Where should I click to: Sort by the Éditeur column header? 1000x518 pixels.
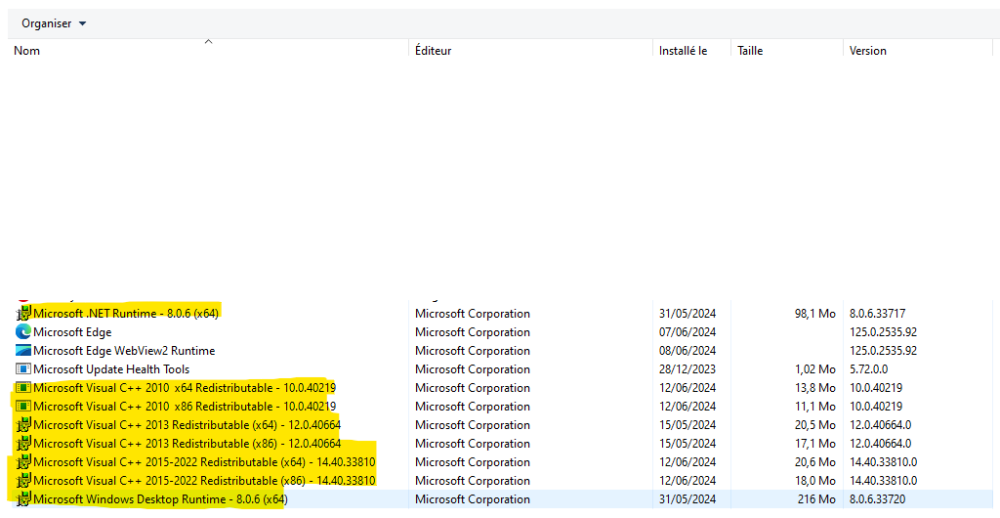(x=433, y=51)
